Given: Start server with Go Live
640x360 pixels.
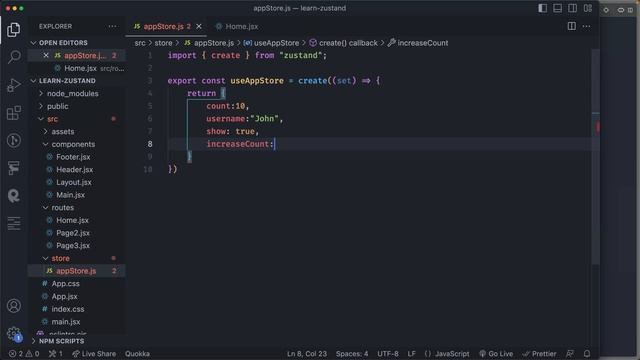Looking at the screenshot, I should [x=496, y=354].
